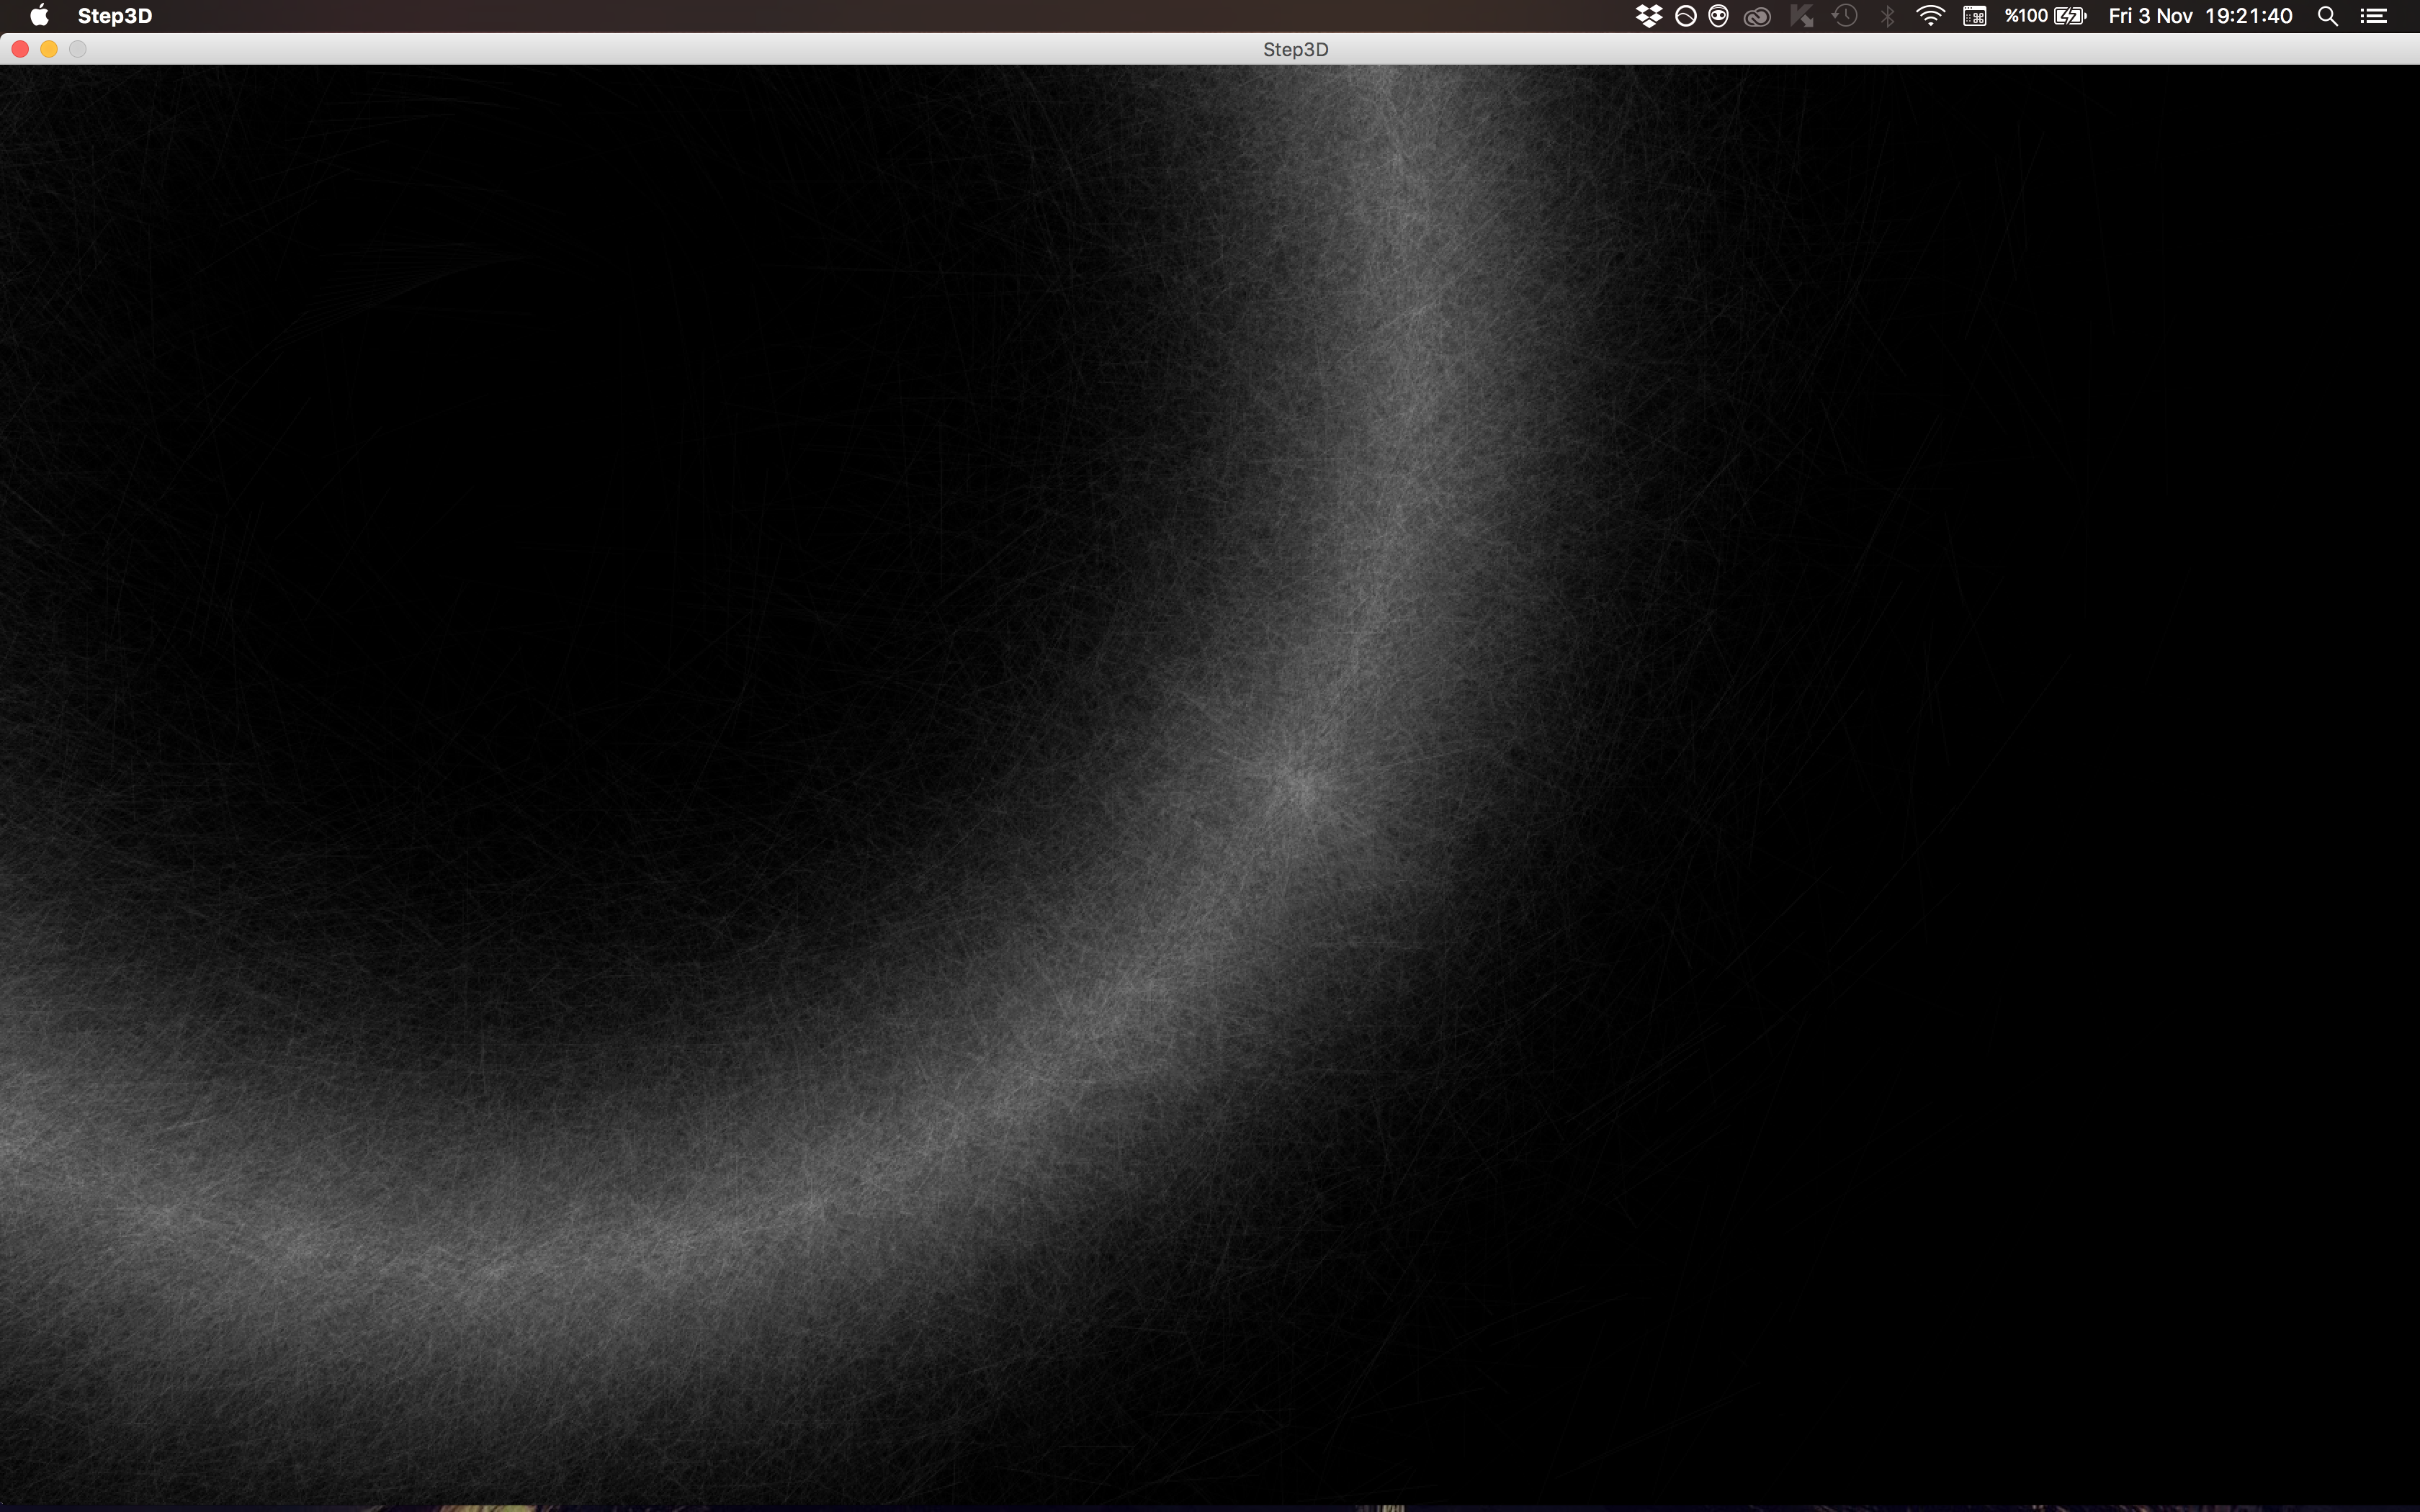Close the Step3D window

pyautogui.click(x=20, y=49)
